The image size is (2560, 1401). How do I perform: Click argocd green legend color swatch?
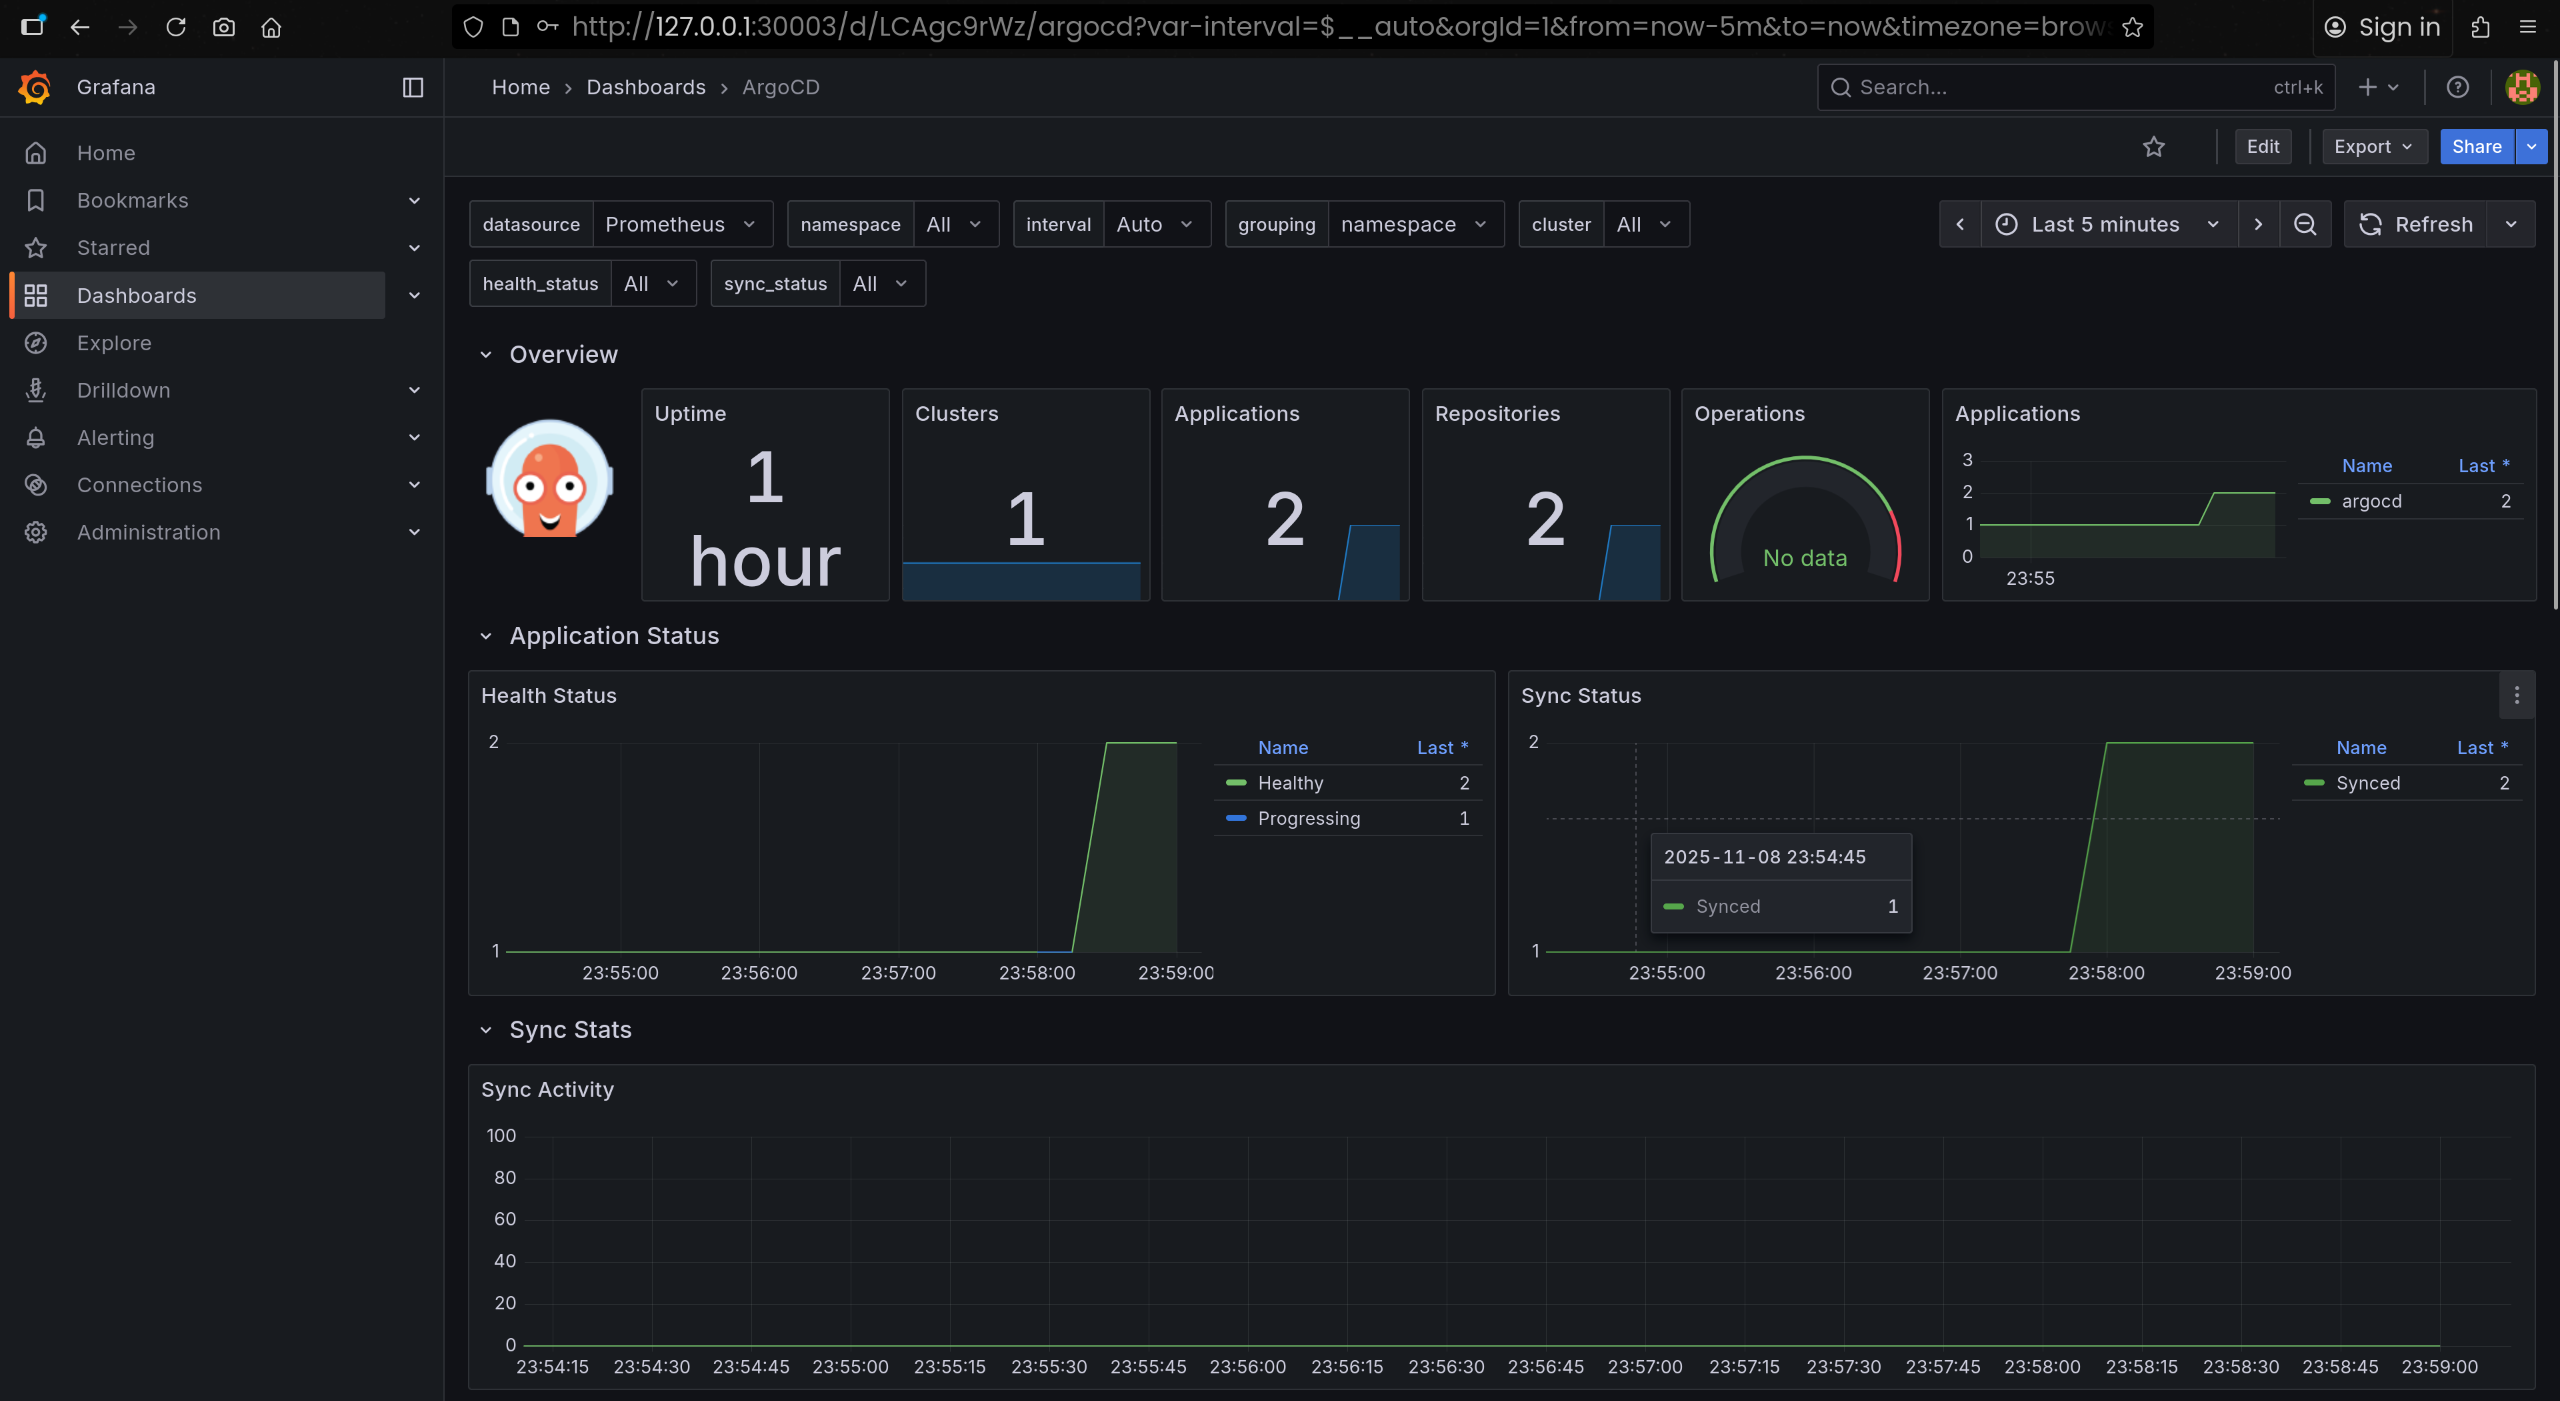pos(2320,501)
